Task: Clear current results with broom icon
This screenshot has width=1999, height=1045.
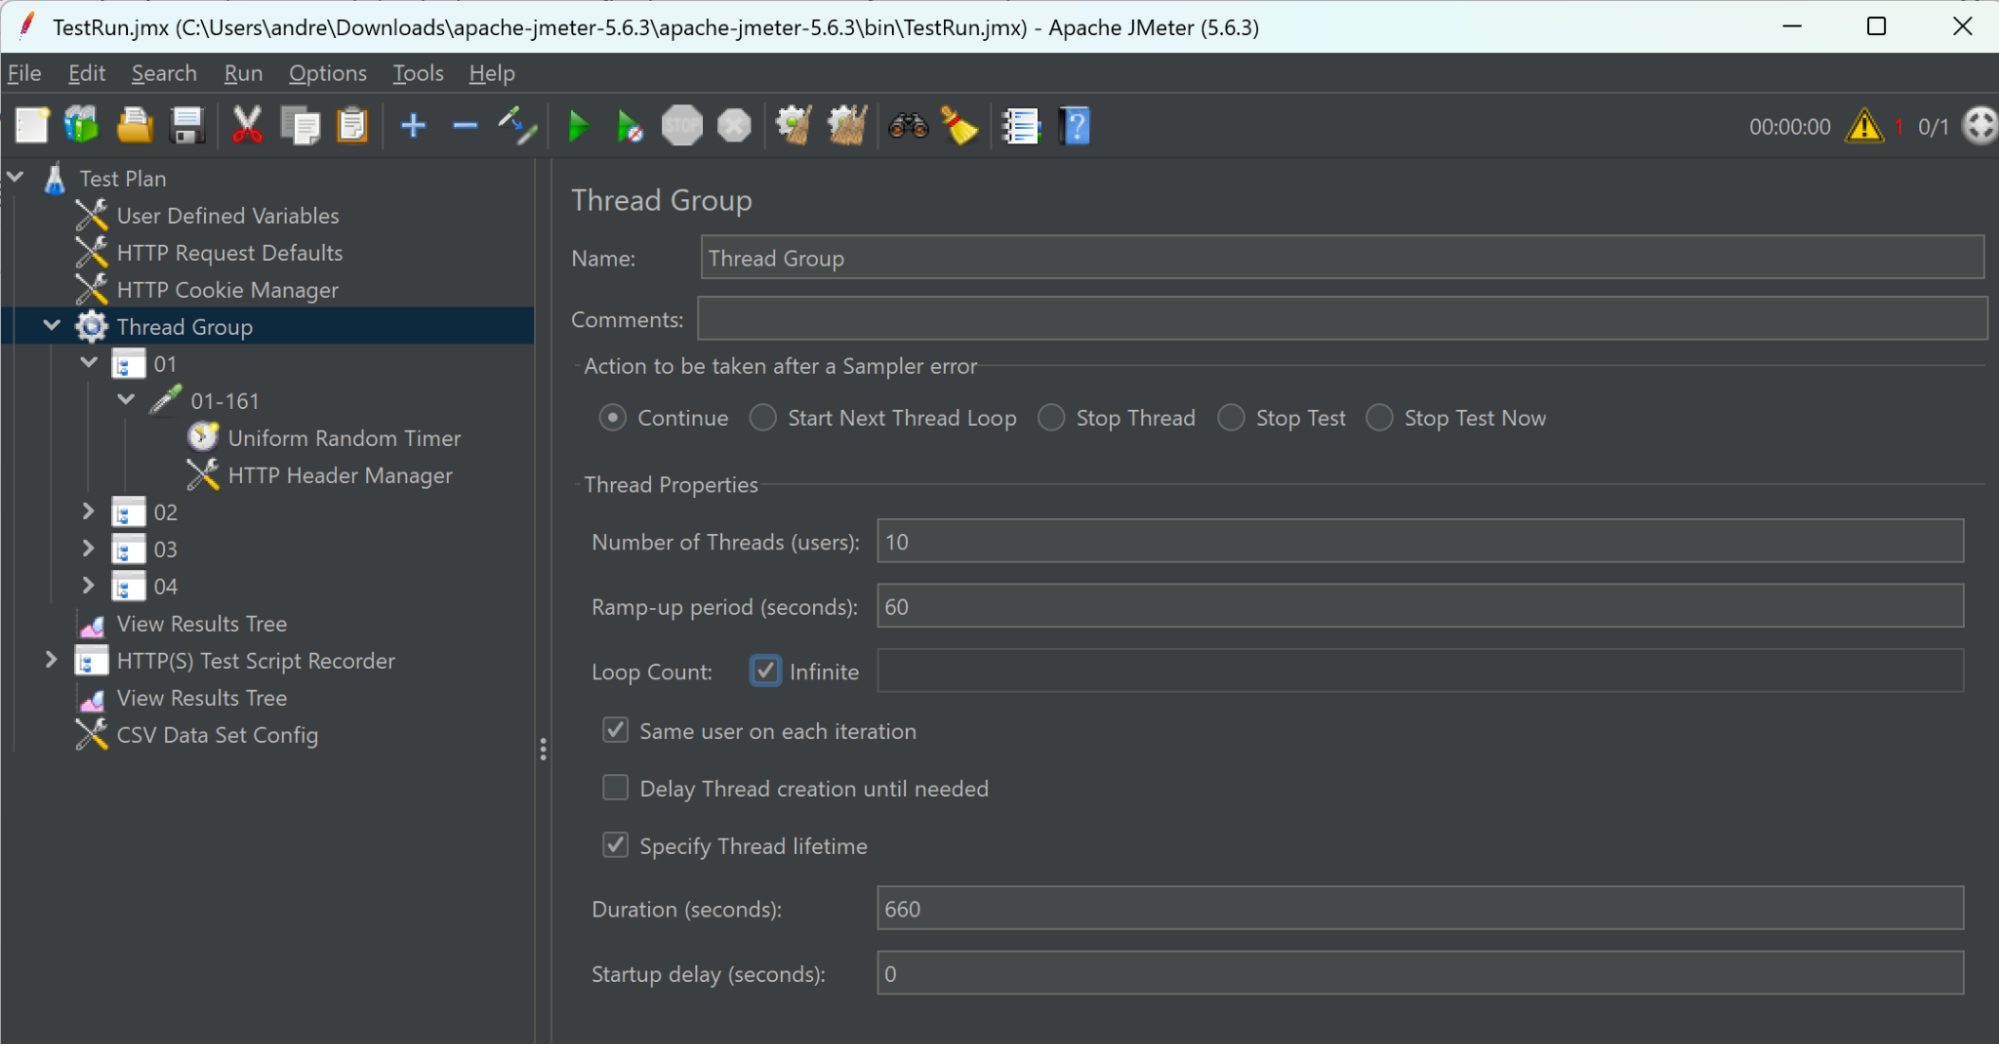Action: [794, 126]
